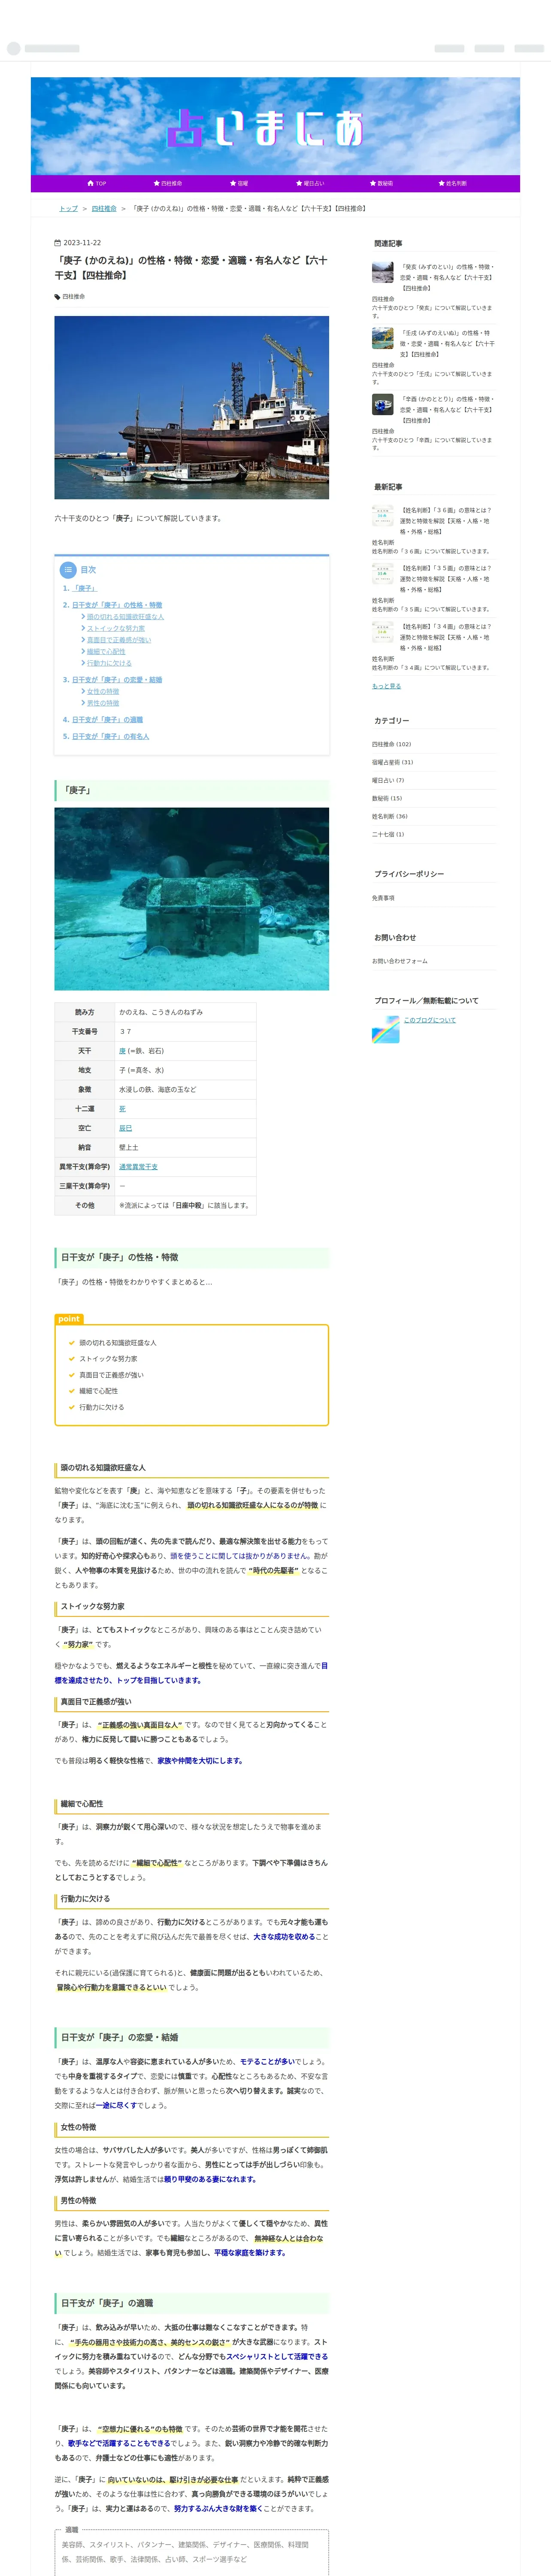
Task: Click thumbnail for 癸亥 related article
Action: pyautogui.click(x=383, y=272)
